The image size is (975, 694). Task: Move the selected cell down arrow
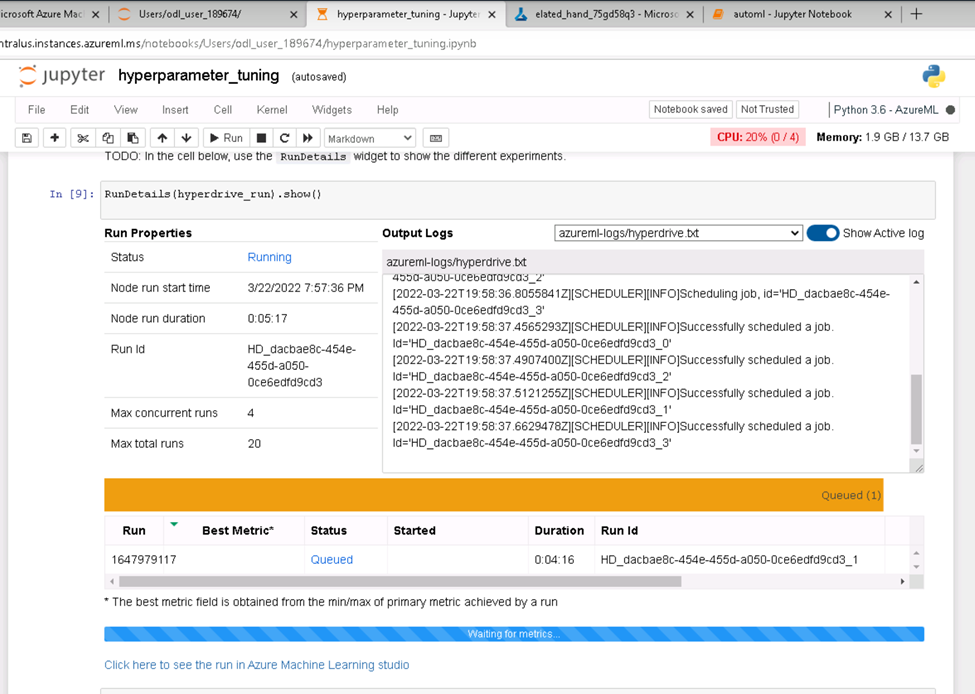(187, 138)
